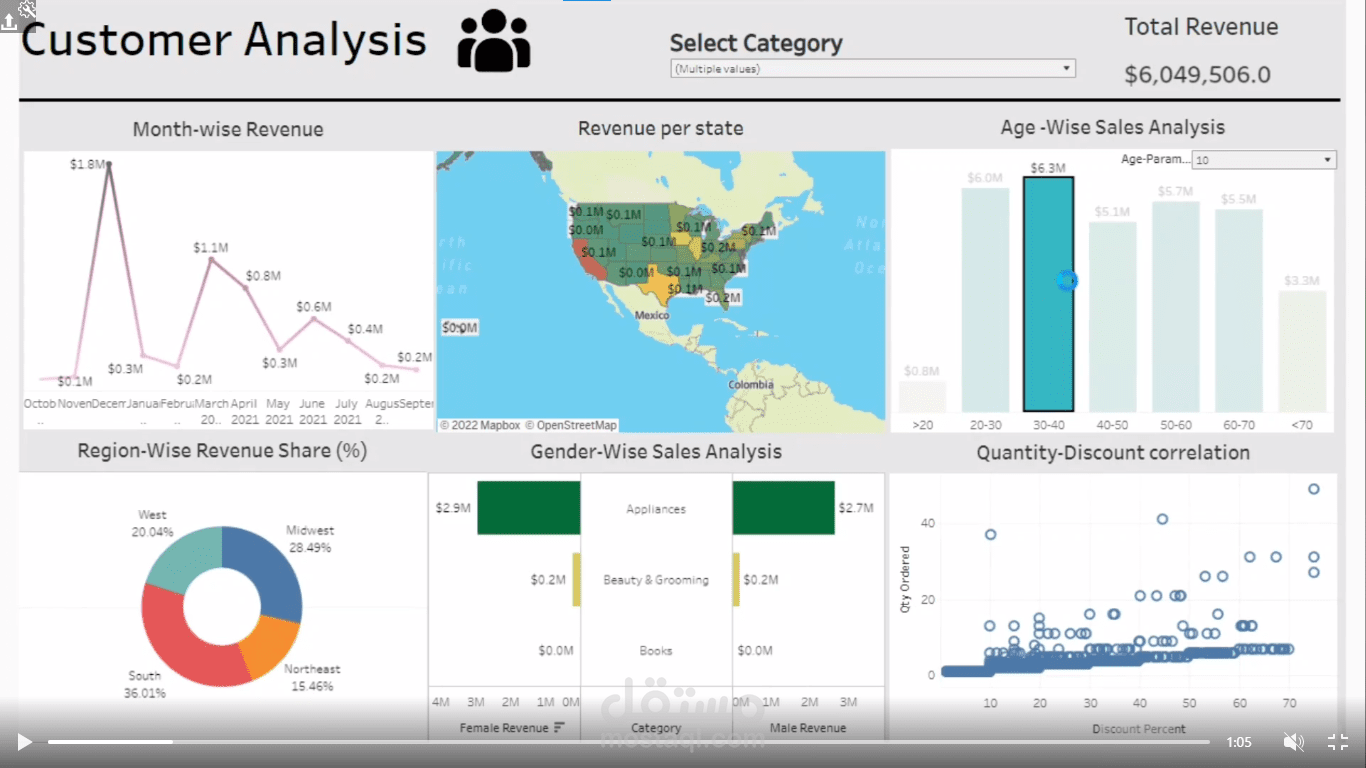The height and width of the screenshot is (768, 1366).
Task: Click the loading spinner on the 30-40 bar
Action: 1065,282
